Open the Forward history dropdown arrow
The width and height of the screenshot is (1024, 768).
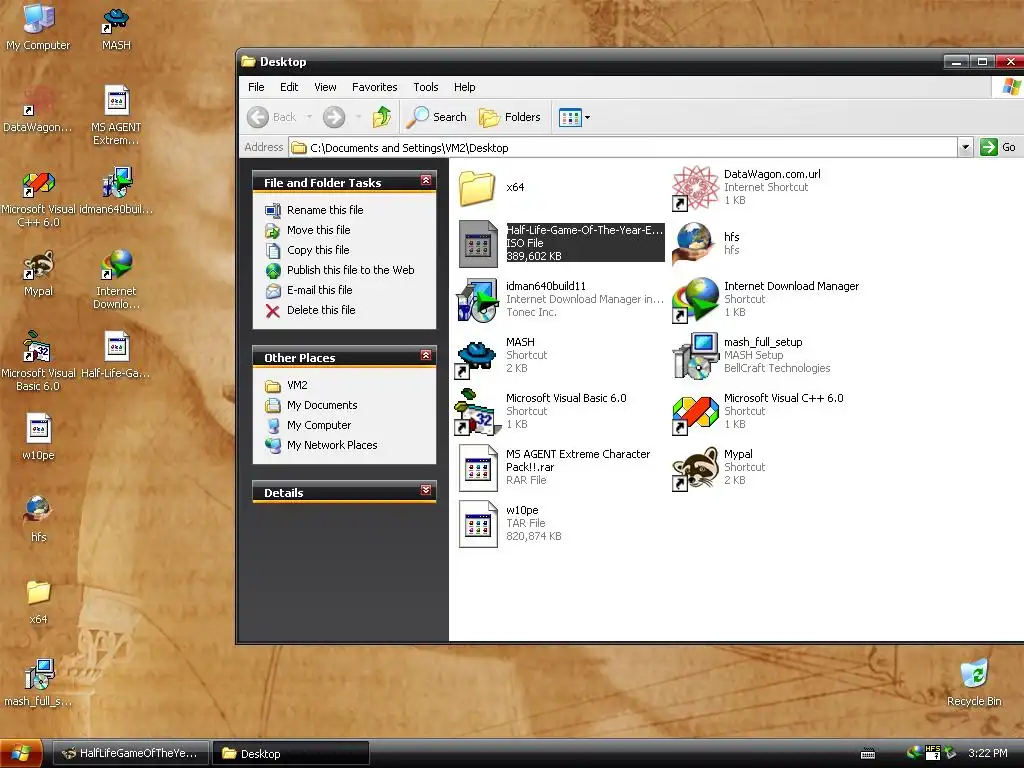[x=359, y=118]
